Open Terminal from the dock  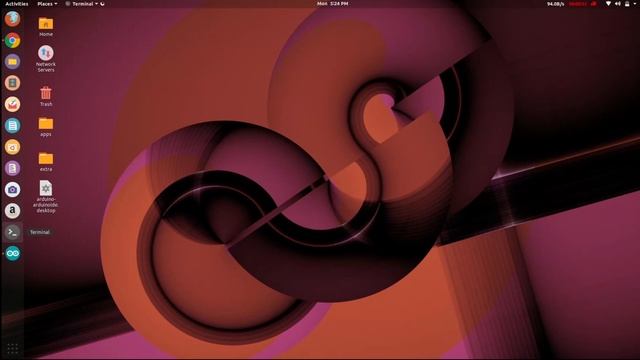pos(13,232)
